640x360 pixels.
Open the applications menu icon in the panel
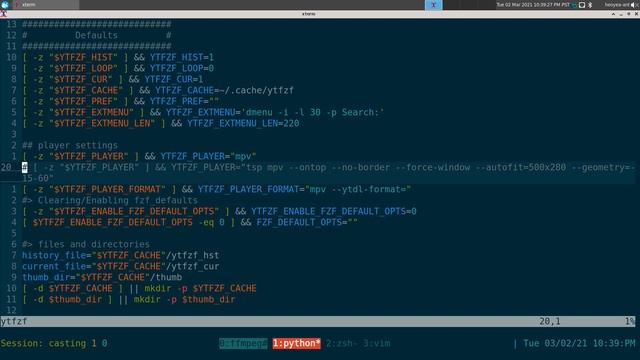pyautogui.click(x=5, y=4)
